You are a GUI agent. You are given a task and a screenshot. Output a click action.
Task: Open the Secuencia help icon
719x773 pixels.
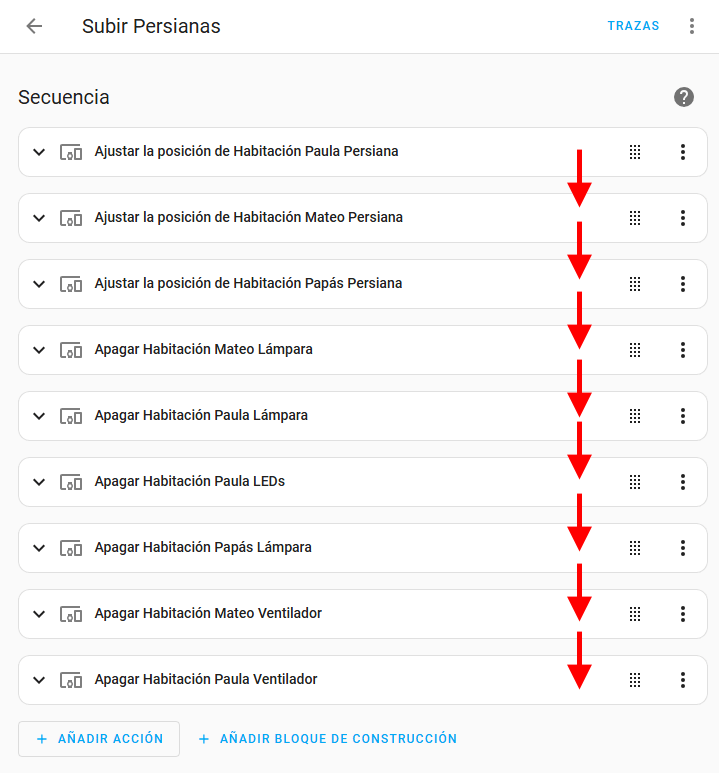tap(684, 97)
